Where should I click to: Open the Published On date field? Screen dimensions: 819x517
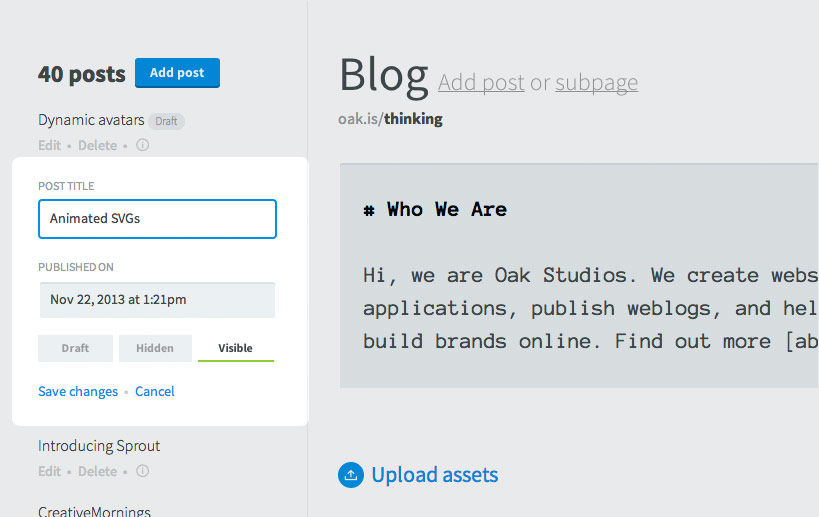coord(157,300)
